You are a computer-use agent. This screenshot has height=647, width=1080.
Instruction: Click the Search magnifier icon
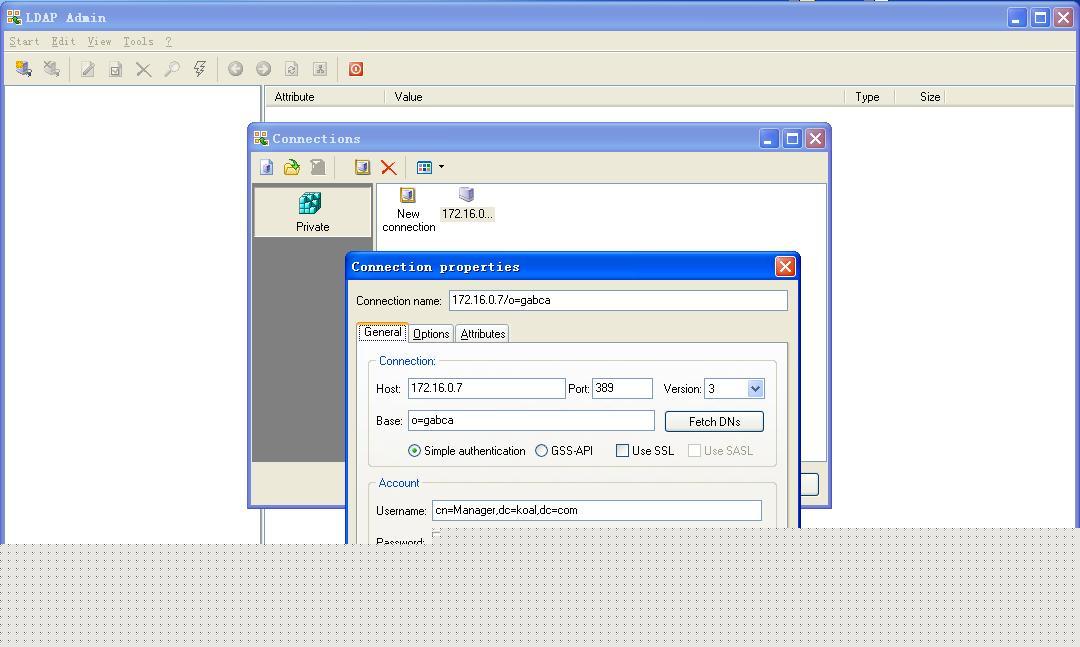coord(172,69)
